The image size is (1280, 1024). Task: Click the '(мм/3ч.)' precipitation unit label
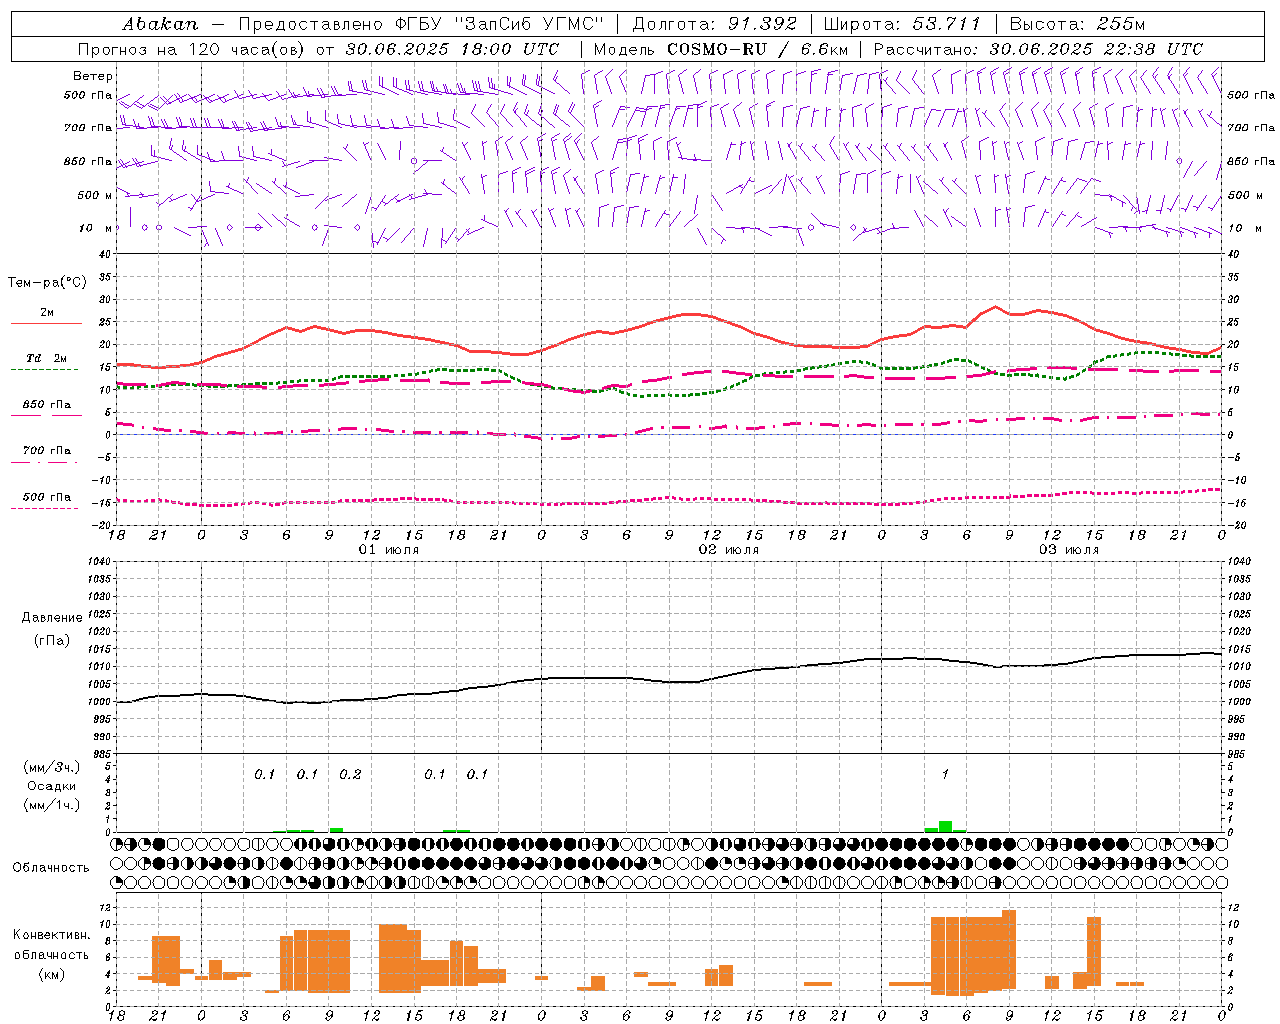coord(52,767)
